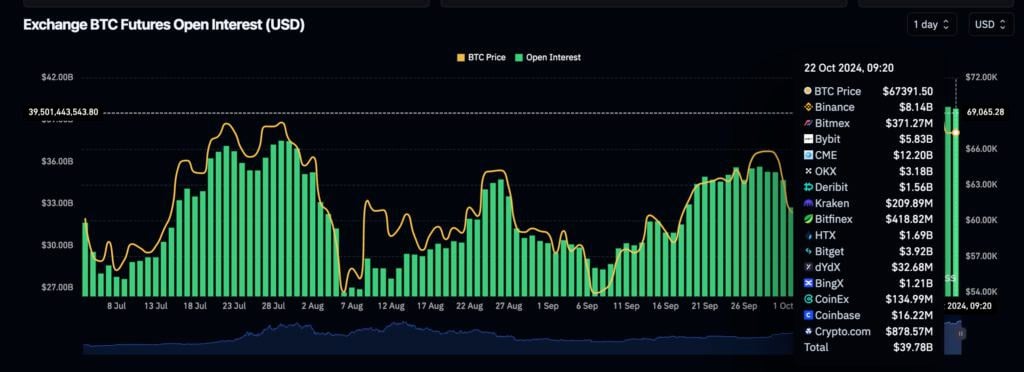Click the crosshair time label '2024, 09:20'

(968, 305)
